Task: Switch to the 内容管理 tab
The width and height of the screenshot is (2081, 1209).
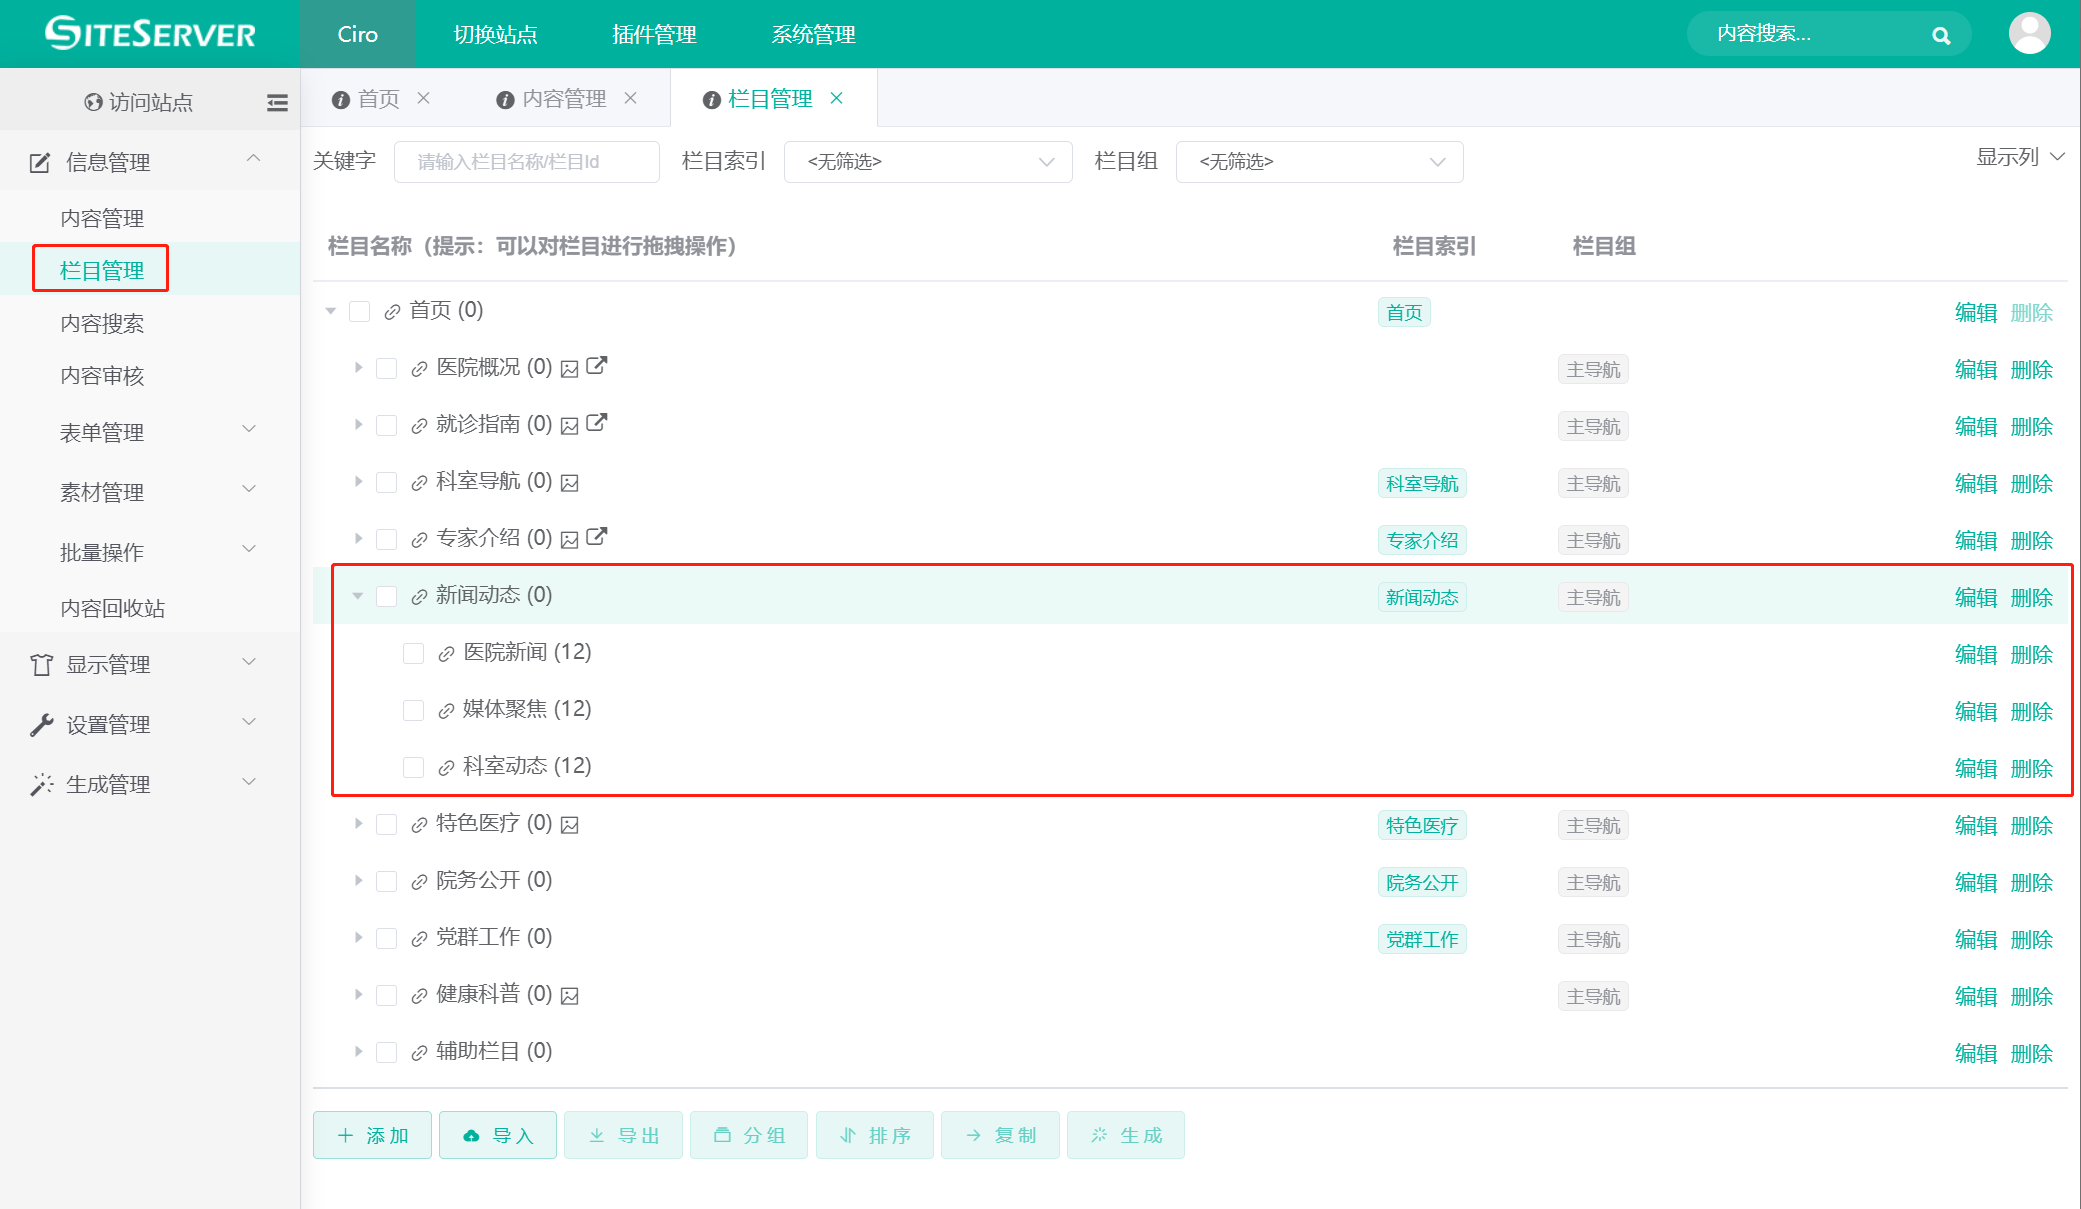Action: point(564,98)
